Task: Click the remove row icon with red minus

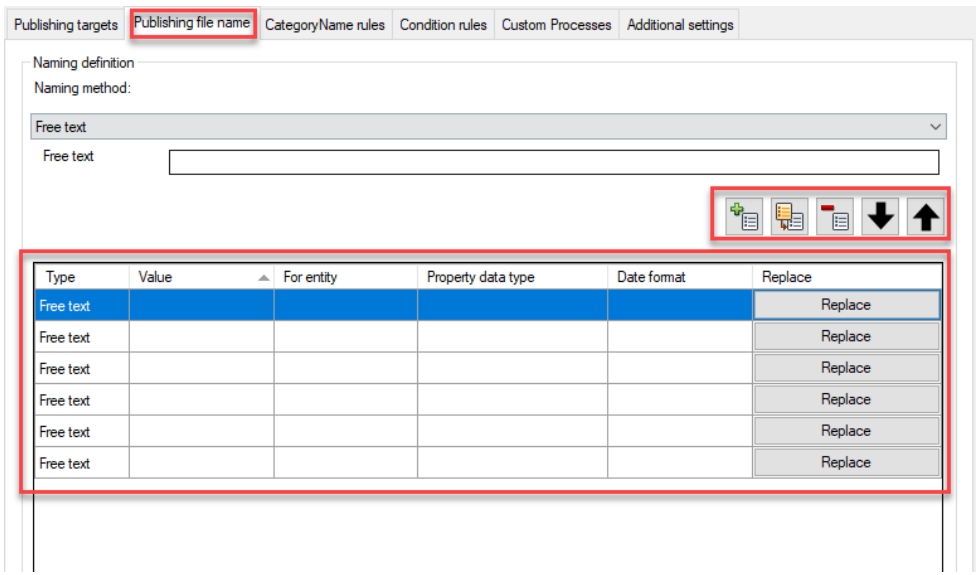Action: (834, 217)
